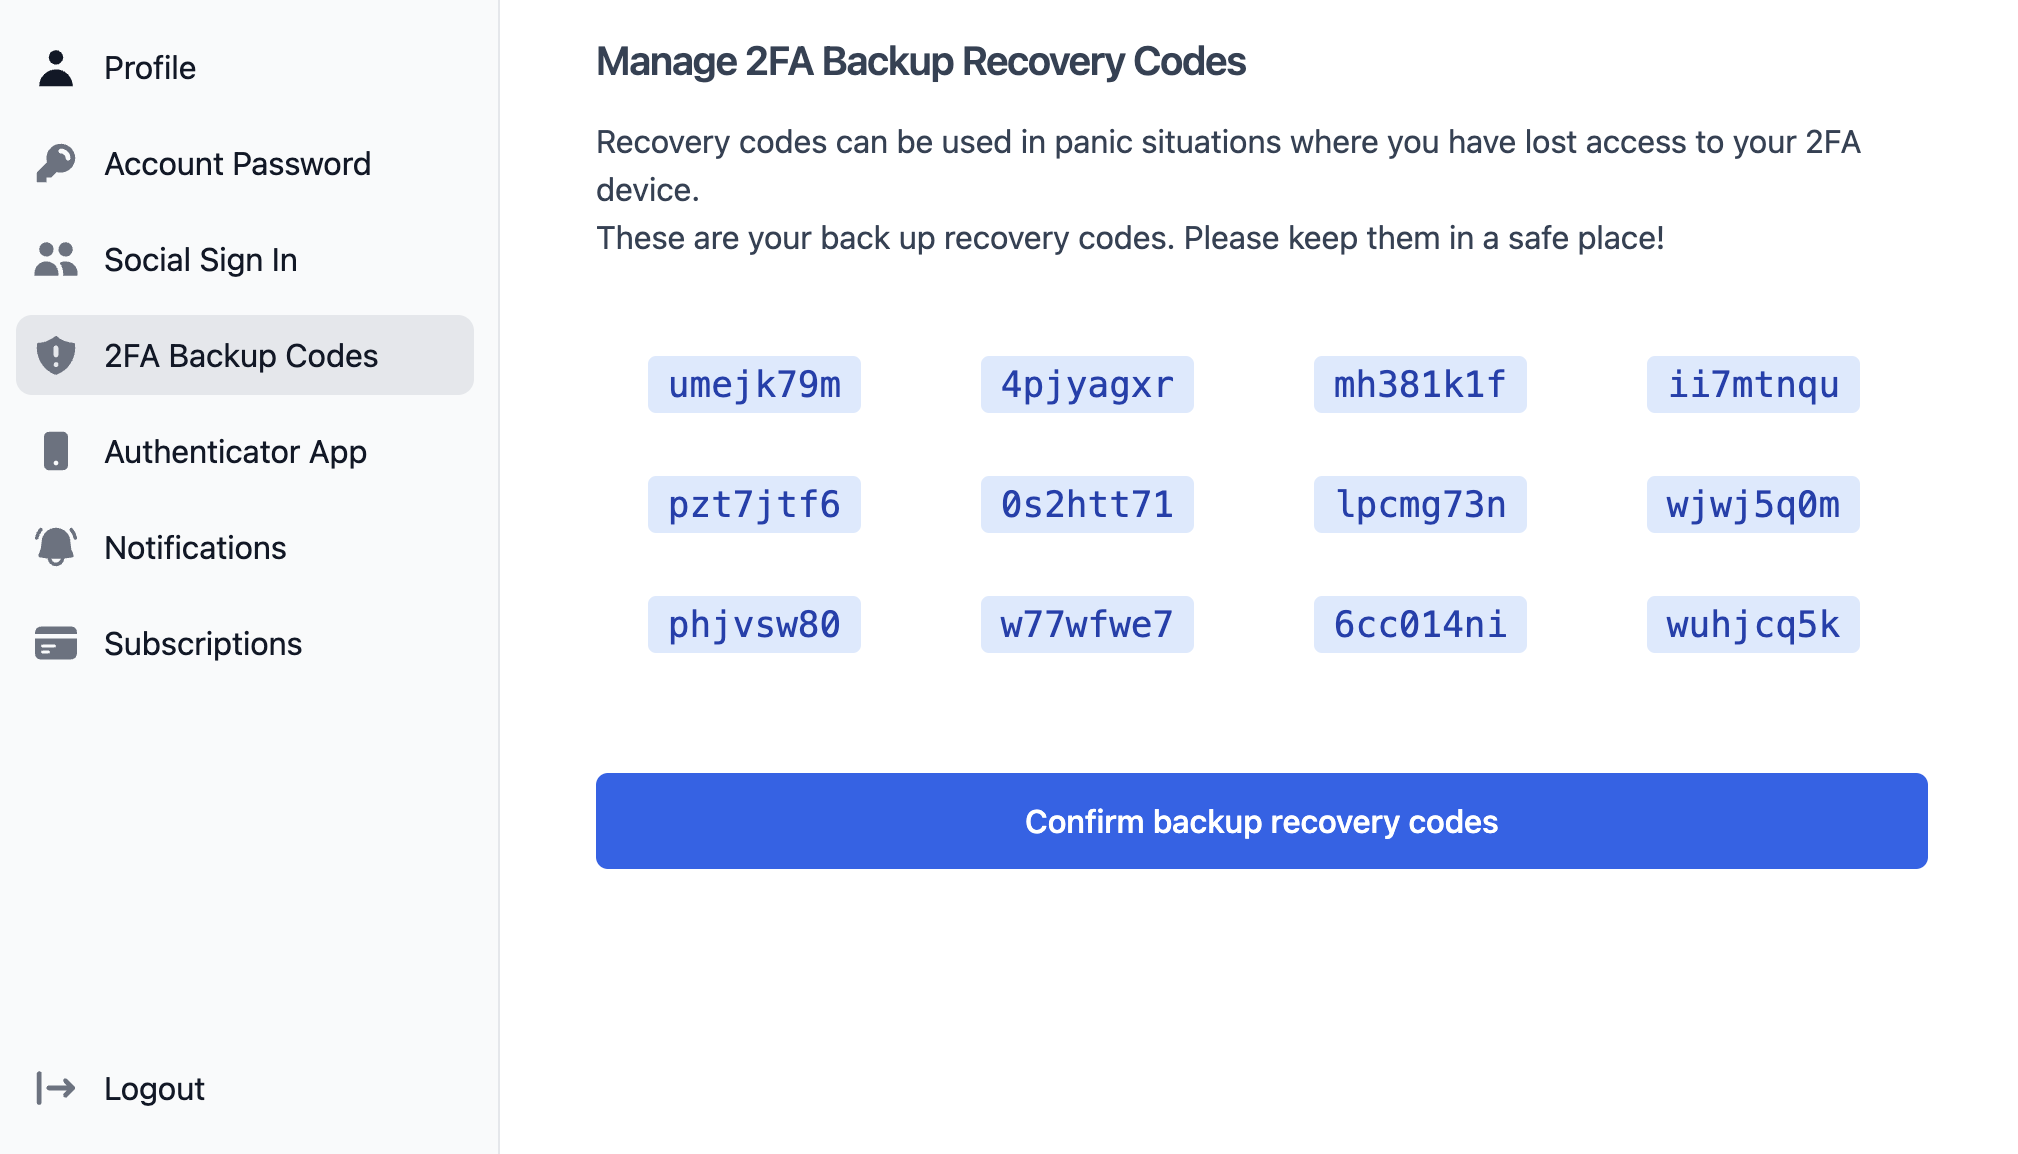Viewport: 2018px width, 1154px height.
Task: Select recovery code 6cc014ni
Action: click(1420, 625)
